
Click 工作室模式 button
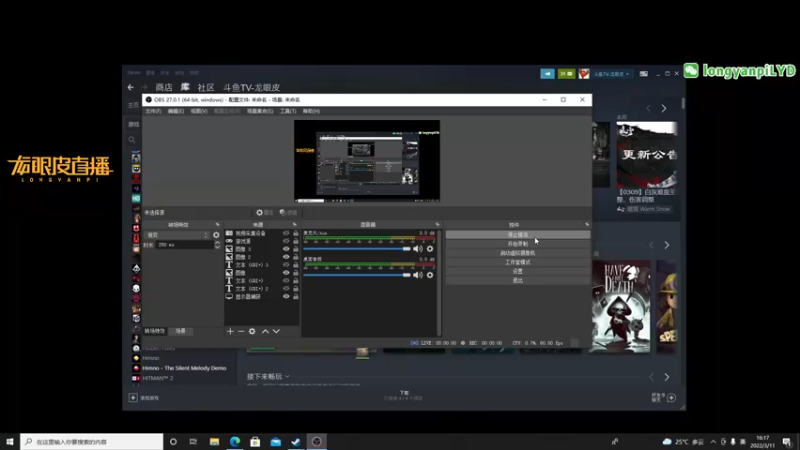pos(518,262)
